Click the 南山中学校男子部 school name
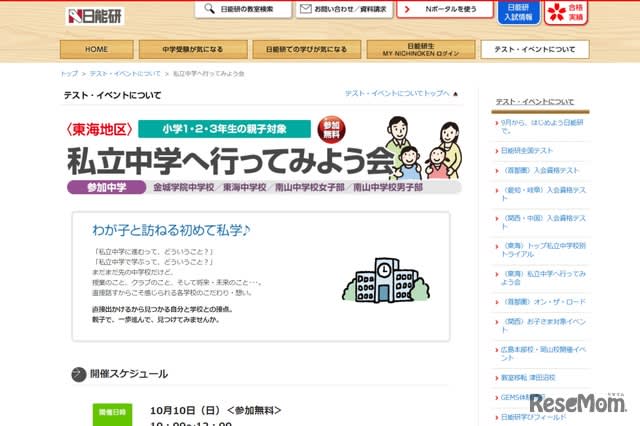The height and width of the screenshot is (426, 640). click(x=388, y=188)
